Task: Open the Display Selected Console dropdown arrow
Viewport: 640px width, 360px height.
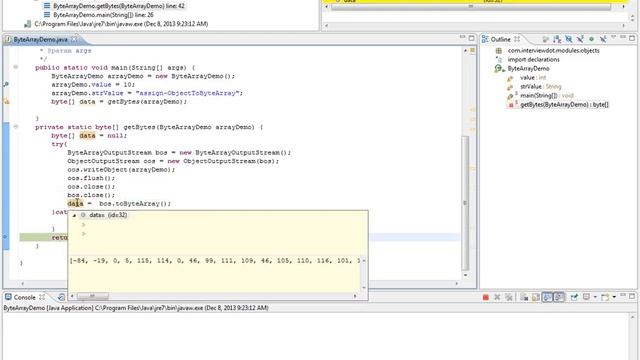Action: point(595,297)
